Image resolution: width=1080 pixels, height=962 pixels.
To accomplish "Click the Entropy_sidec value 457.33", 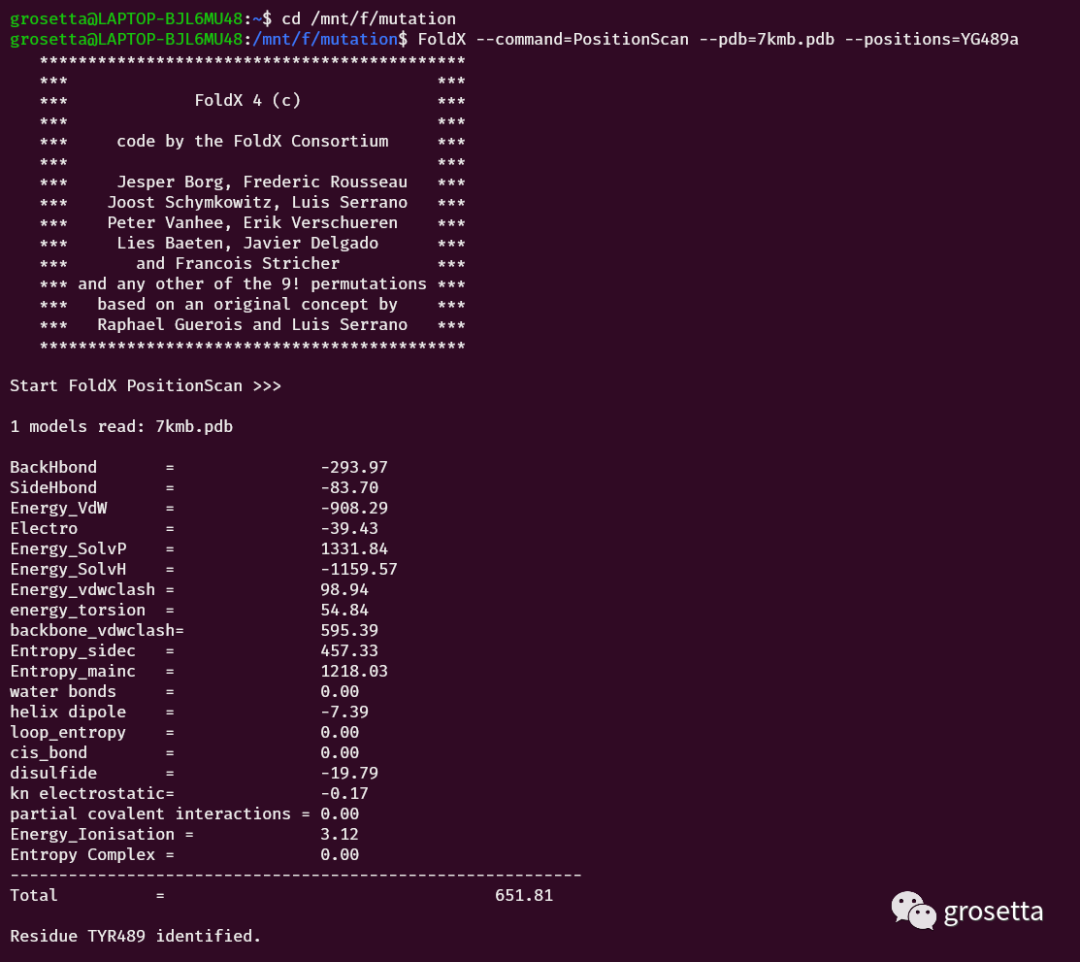I will click(349, 651).
